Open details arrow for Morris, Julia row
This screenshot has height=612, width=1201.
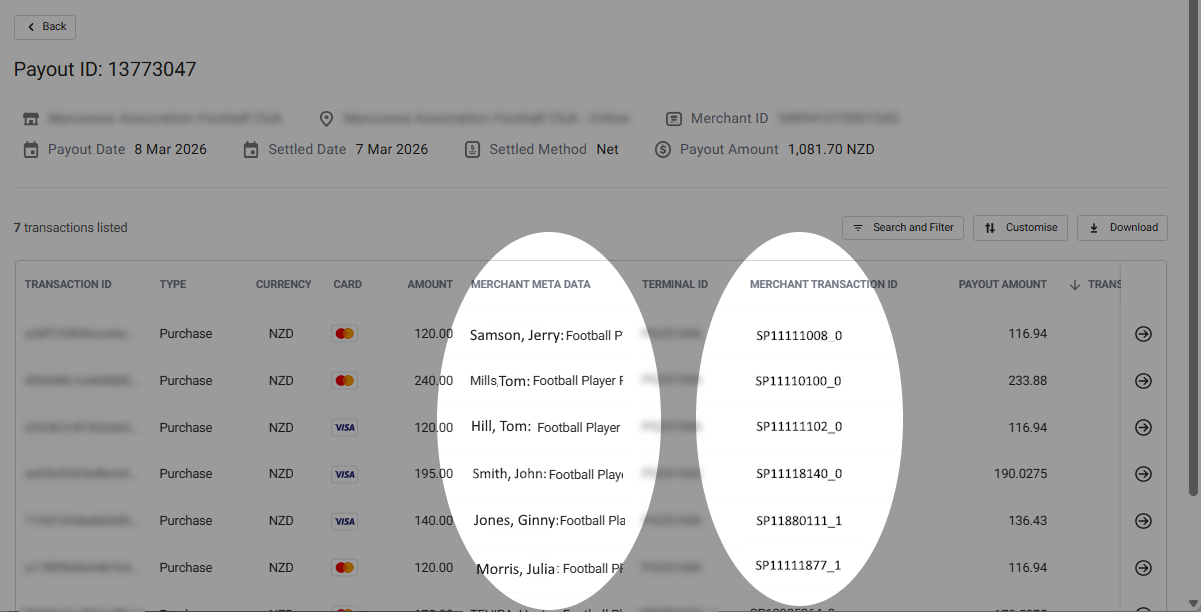(1143, 568)
